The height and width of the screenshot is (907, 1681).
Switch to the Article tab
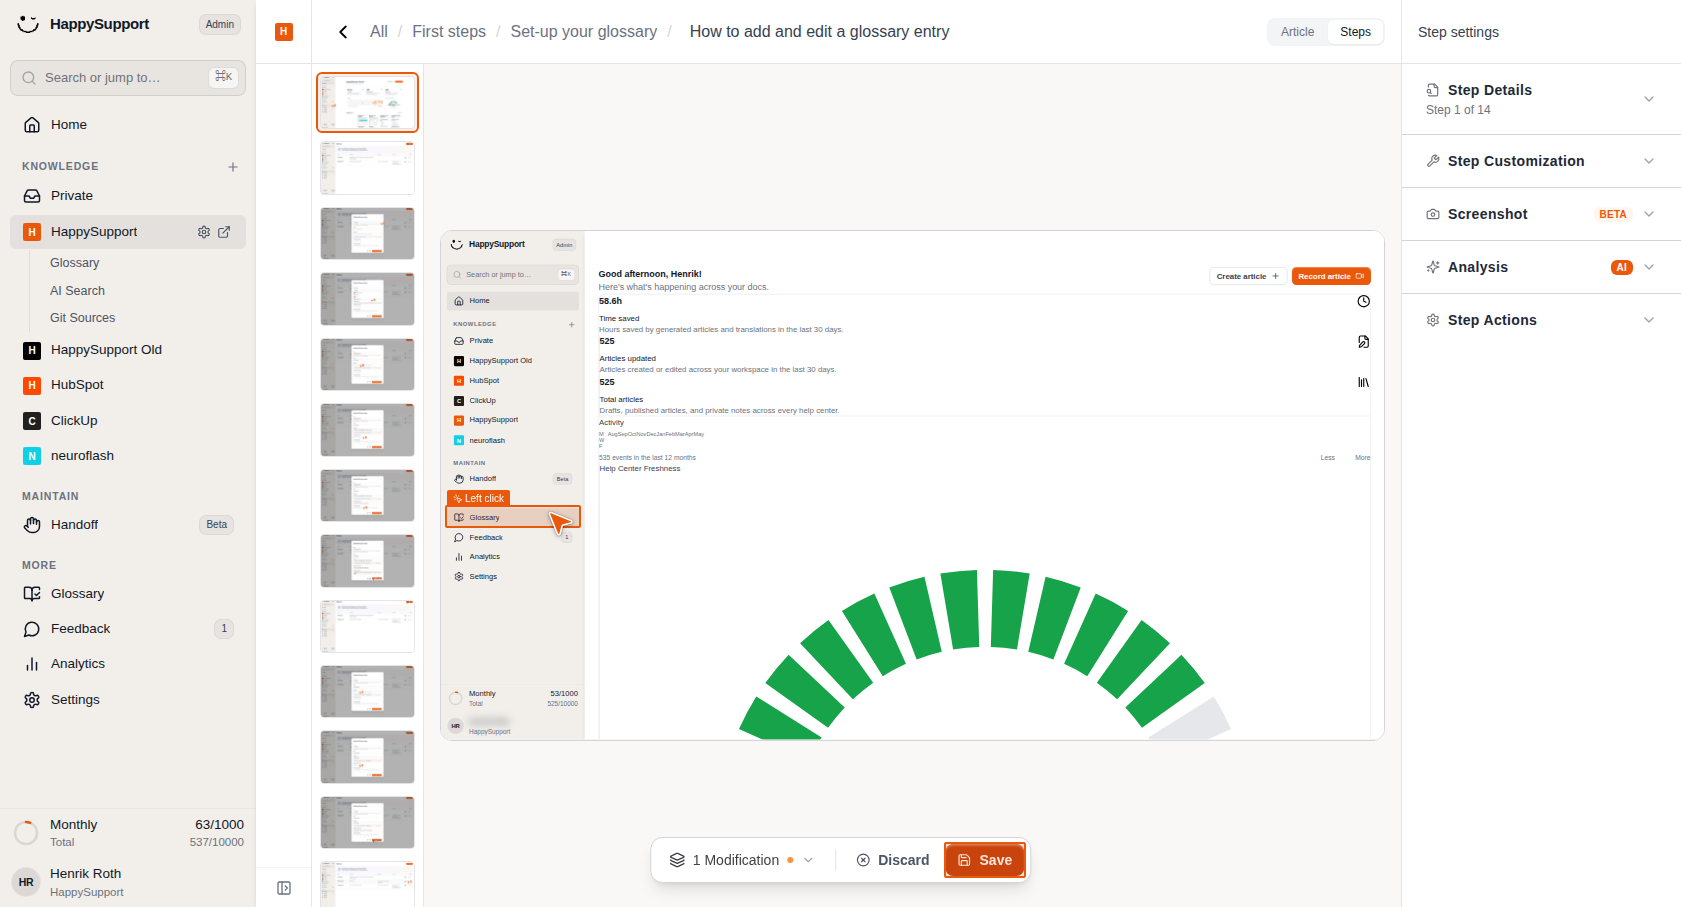(x=1298, y=32)
